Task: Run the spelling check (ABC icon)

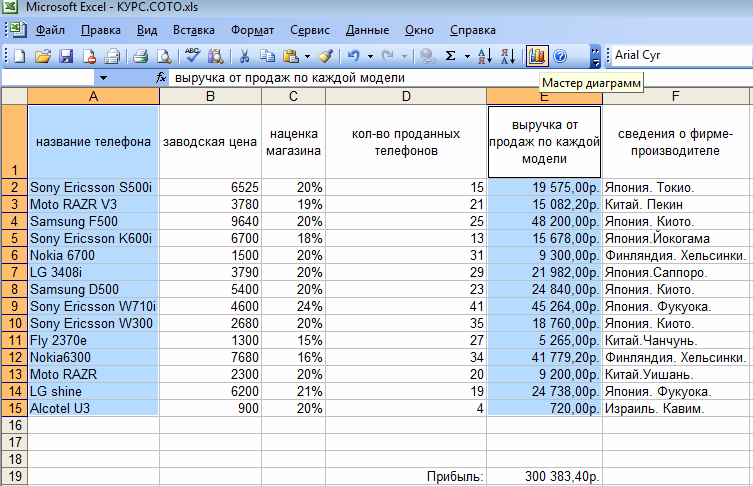Action: (192, 56)
